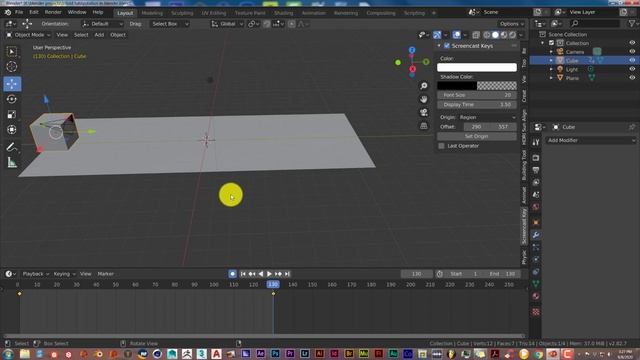Open the timeline Marker menu
The image size is (640, 360).
click(x=105, y=274)
